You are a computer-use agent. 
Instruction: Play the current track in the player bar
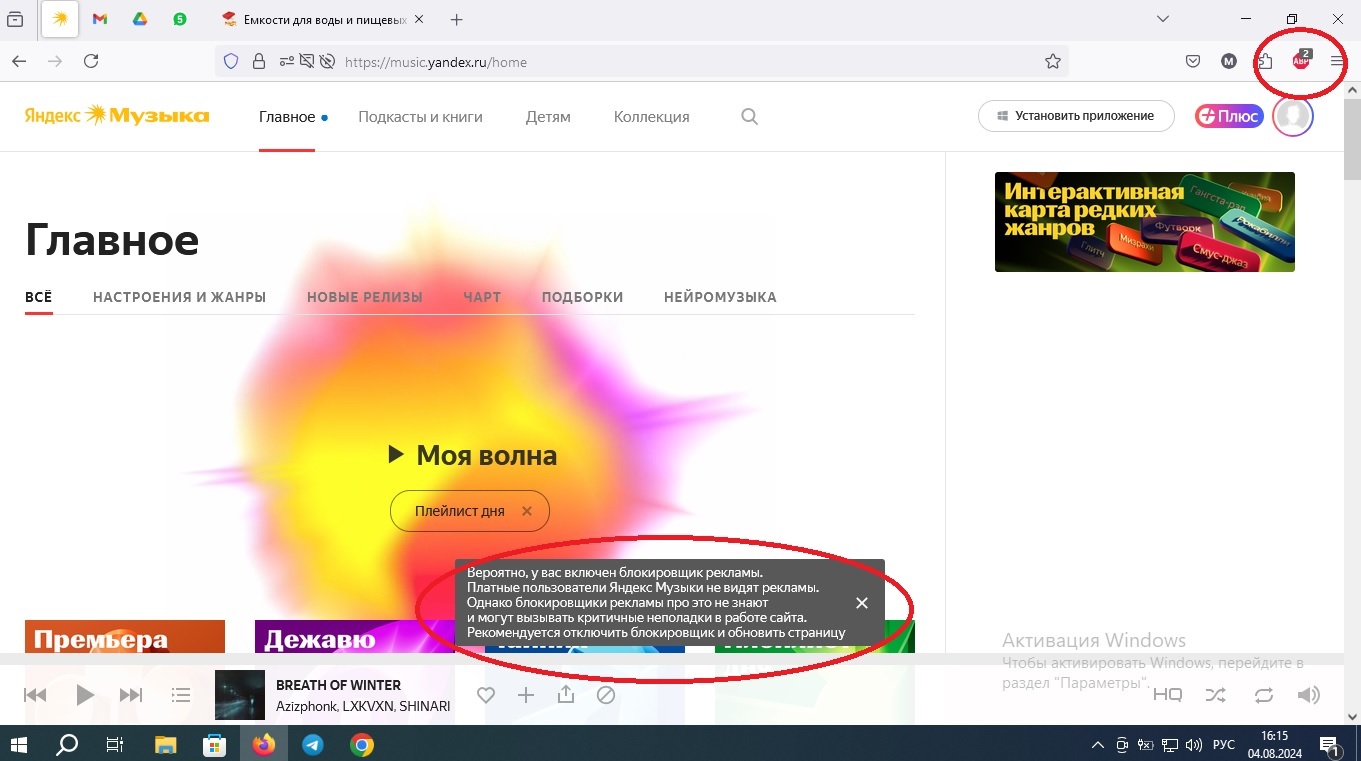85,695
